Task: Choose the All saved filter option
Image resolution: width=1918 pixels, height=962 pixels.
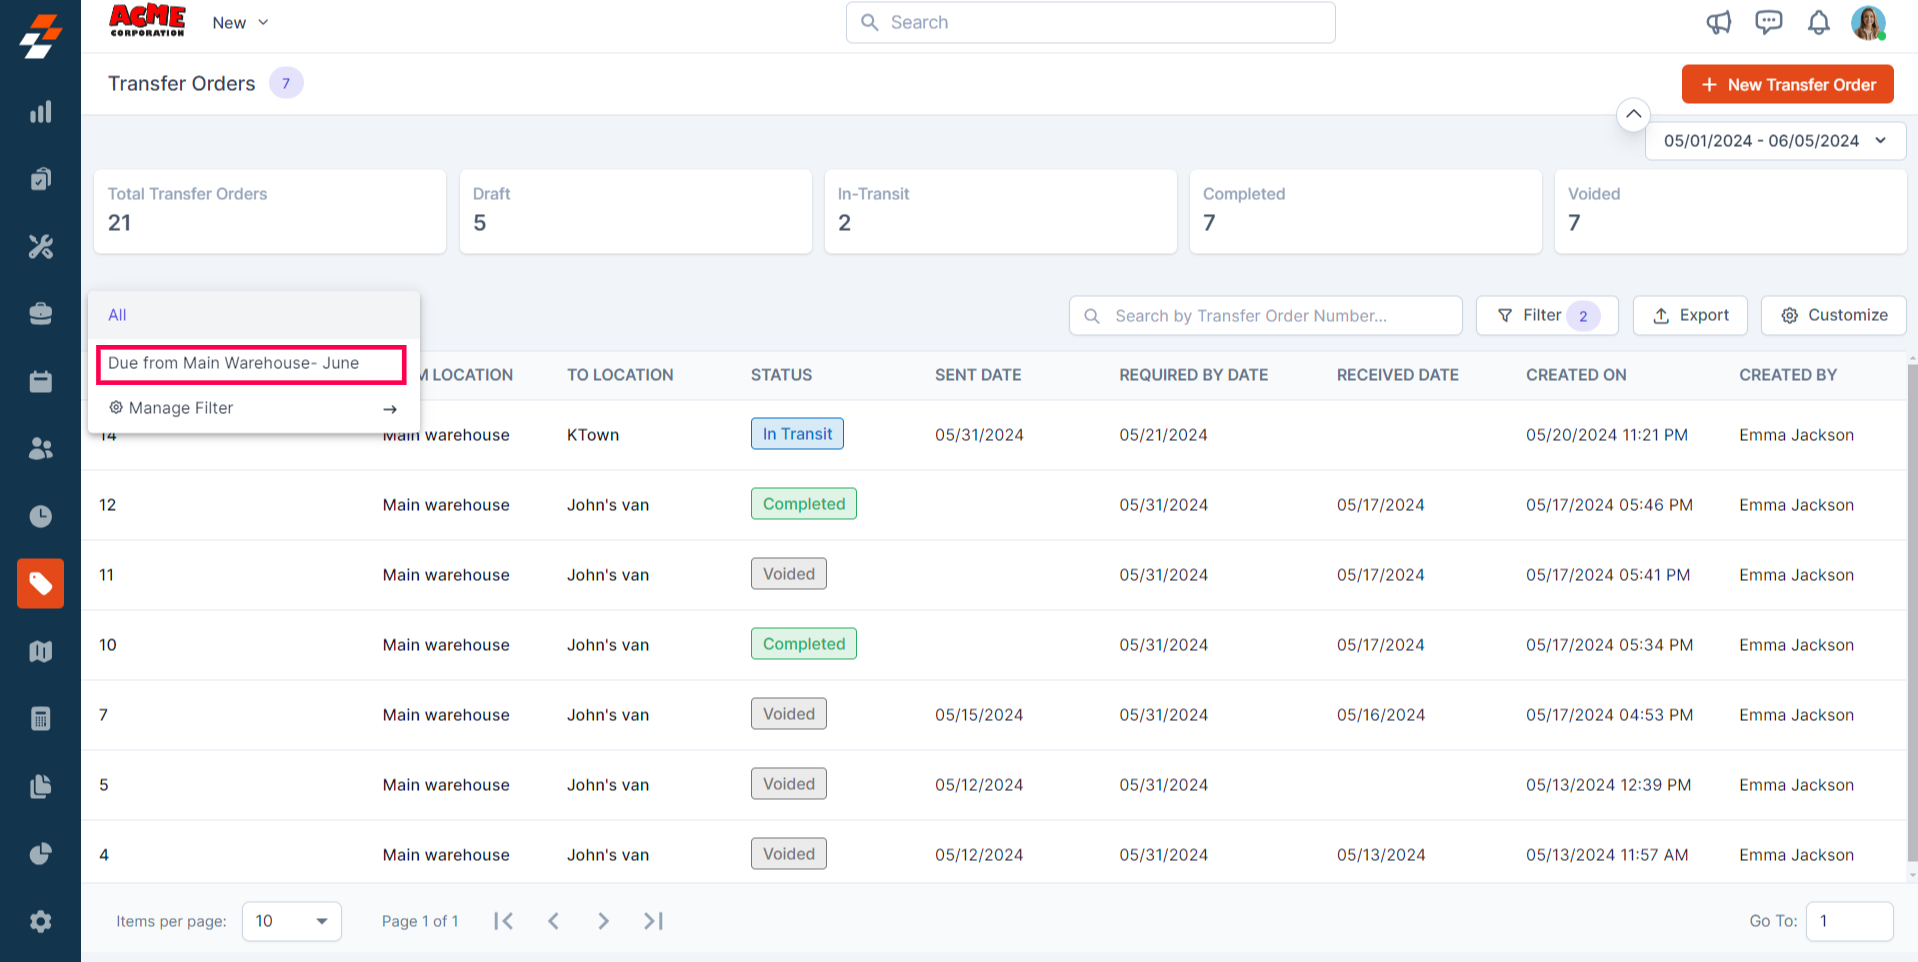Action: tap(118, 315)
